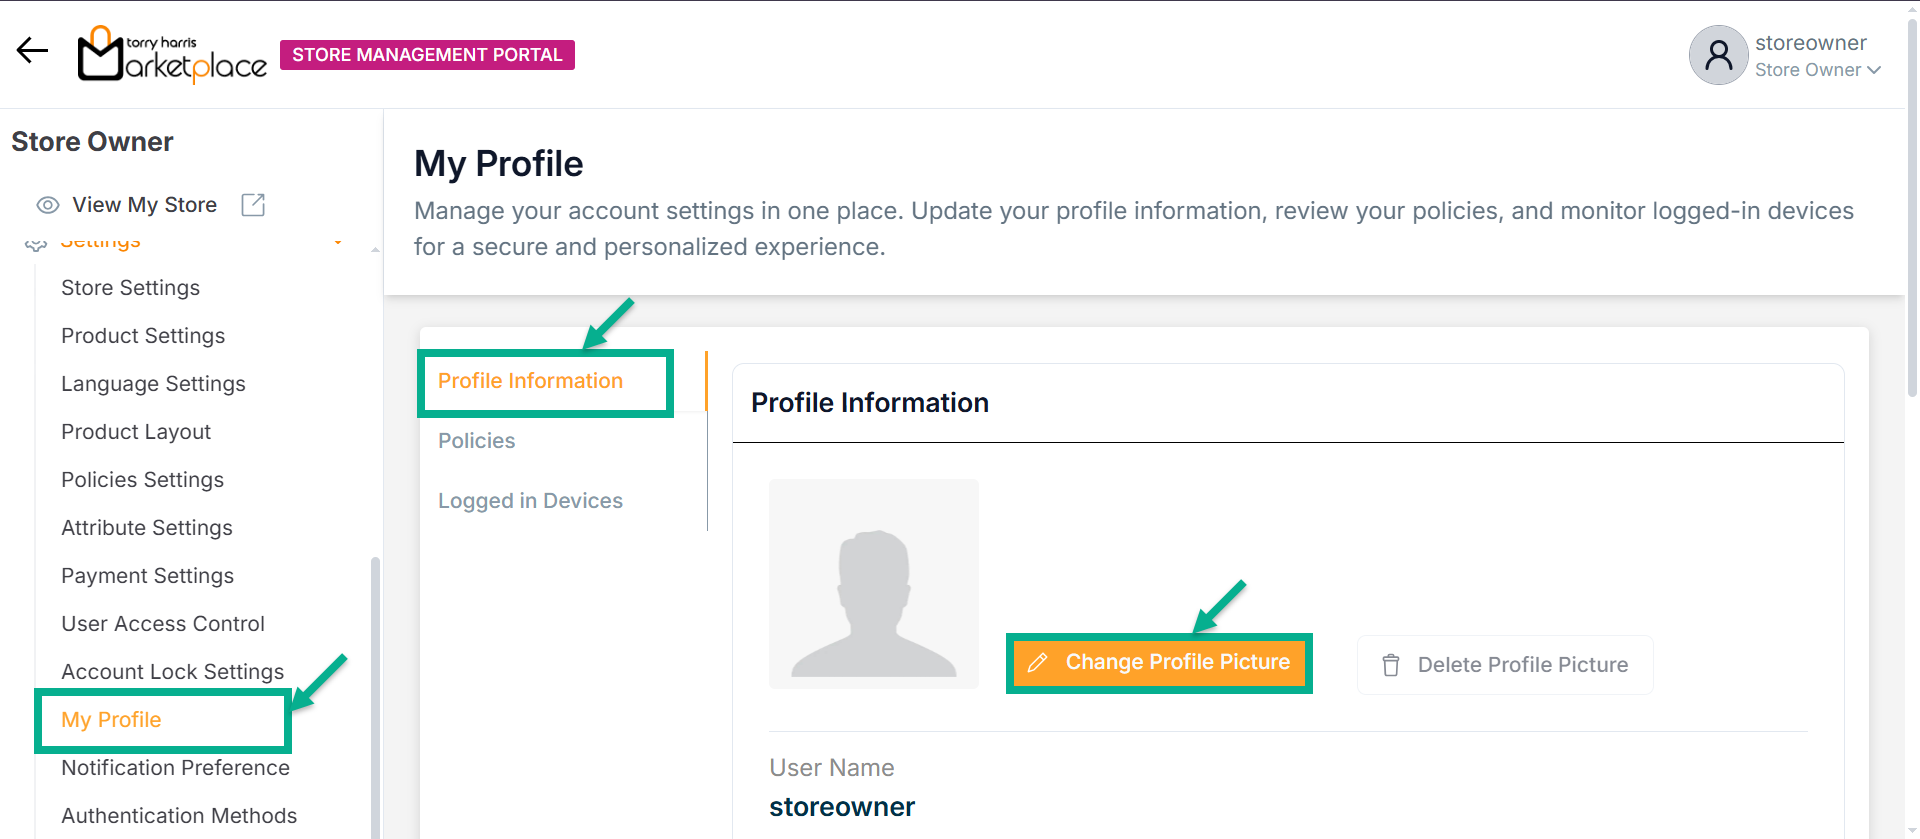The image size is (1920, 839).
Task: Go to Payment Settings
Action: [x=147, y=576]
